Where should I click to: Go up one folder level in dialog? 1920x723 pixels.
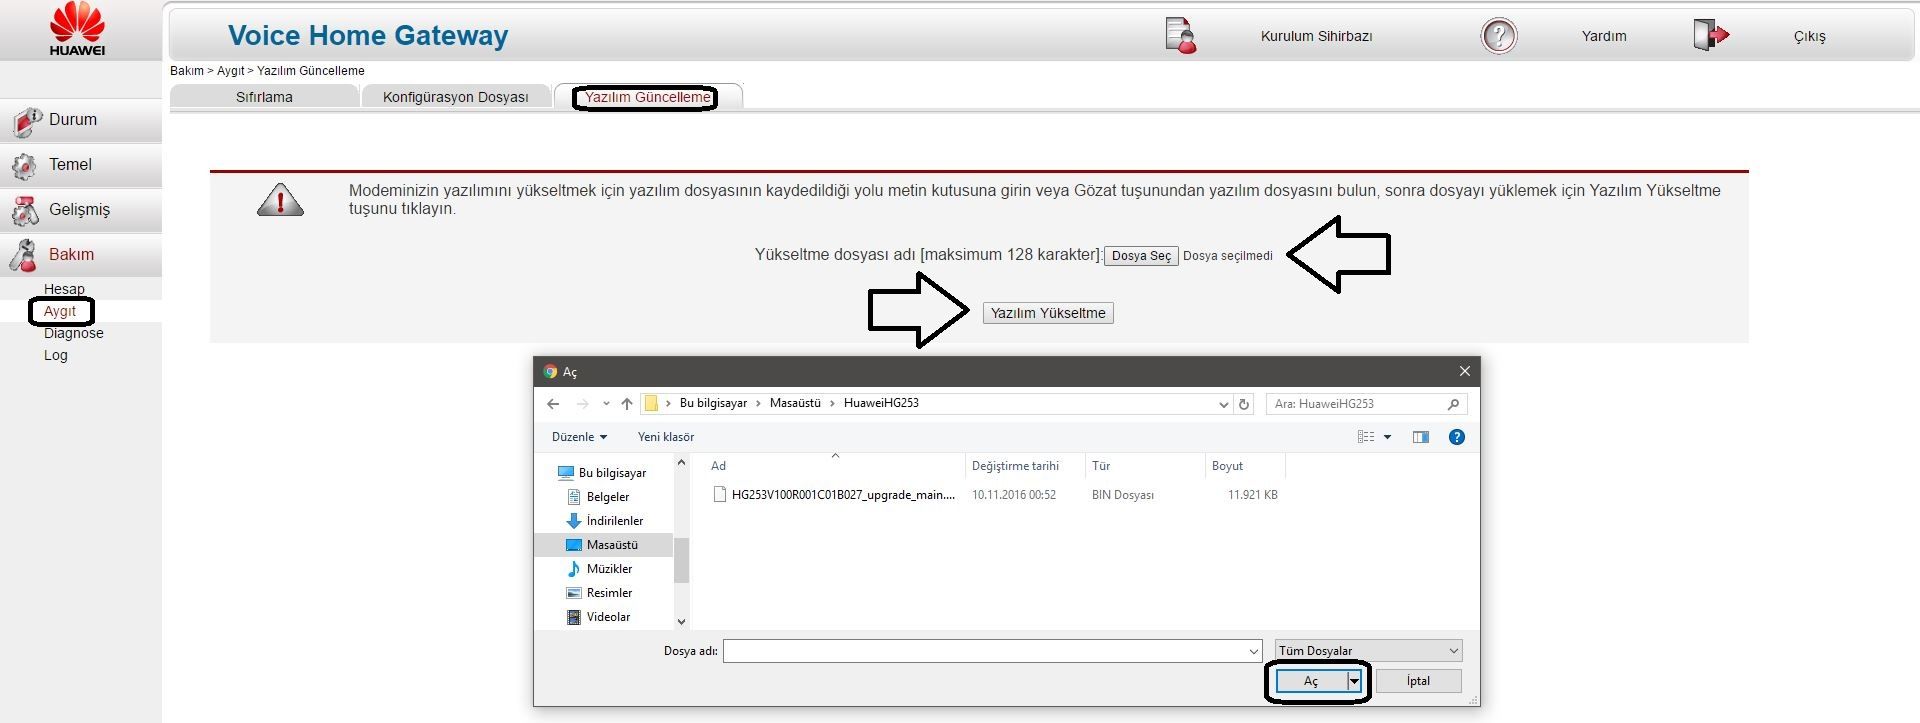(x=627, y=404)
